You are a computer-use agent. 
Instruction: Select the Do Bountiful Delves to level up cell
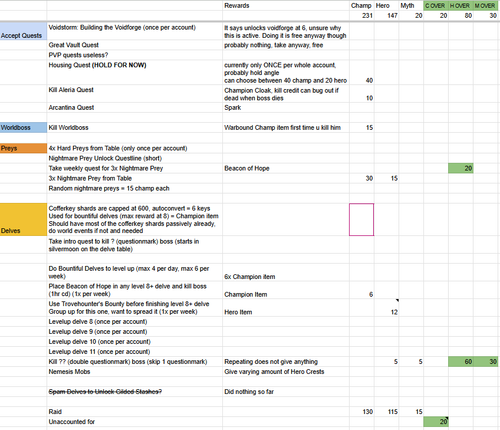(135, 272)
